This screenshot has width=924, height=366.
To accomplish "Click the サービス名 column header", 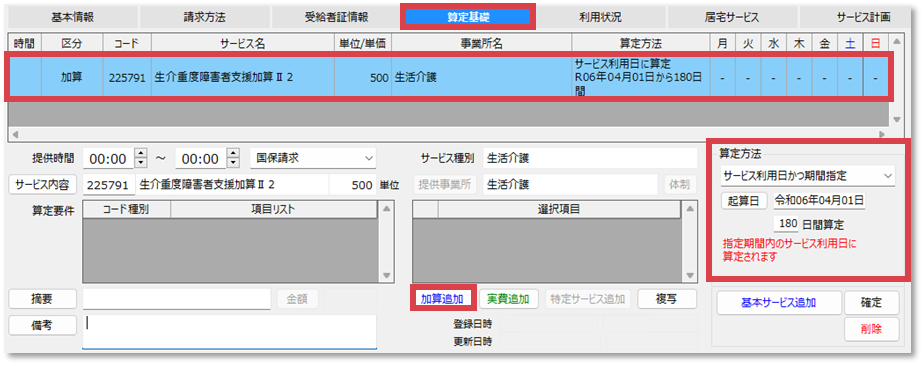I will (243, 44).
